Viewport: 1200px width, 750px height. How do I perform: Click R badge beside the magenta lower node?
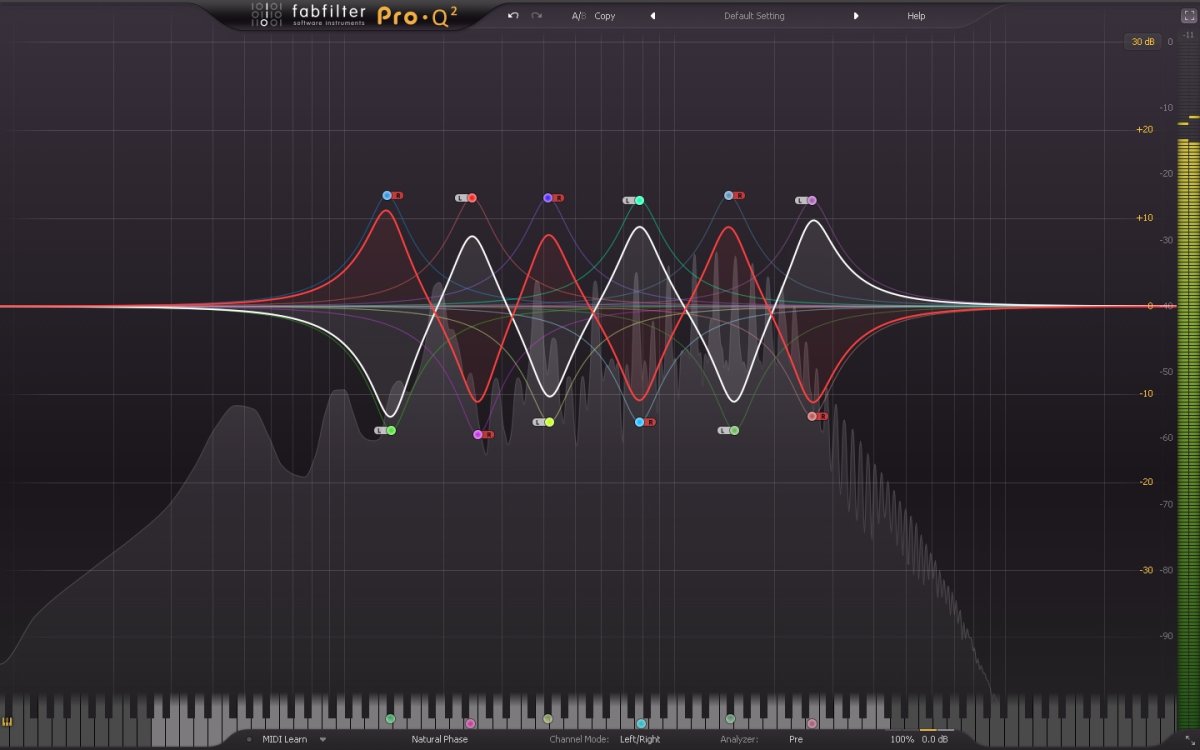[x=488, y=434]
